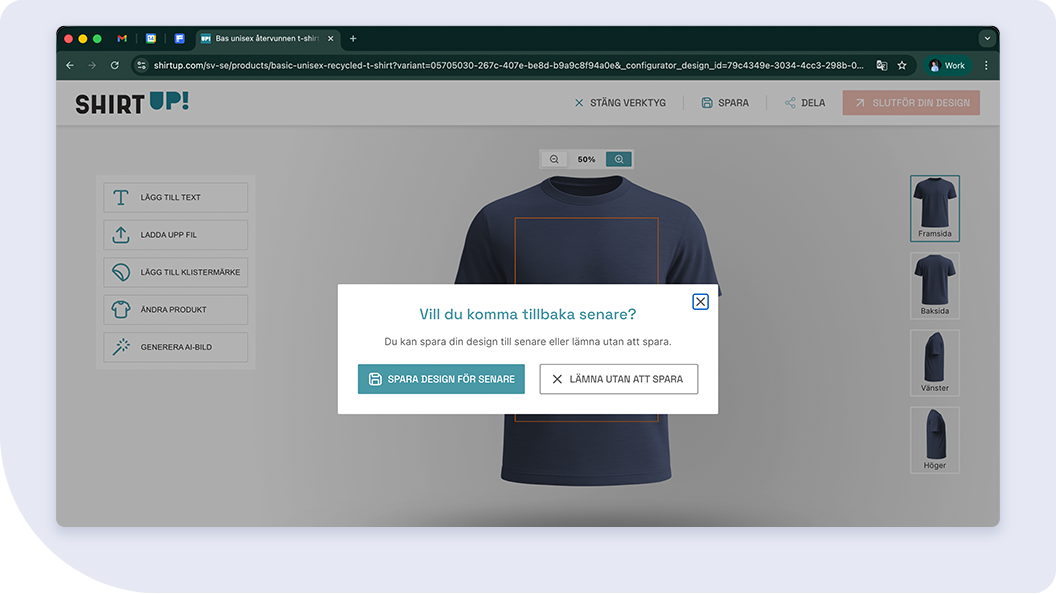Select LADDA UPP FIL upload tool
This screenshot has width=1056, height=594.
176,235
